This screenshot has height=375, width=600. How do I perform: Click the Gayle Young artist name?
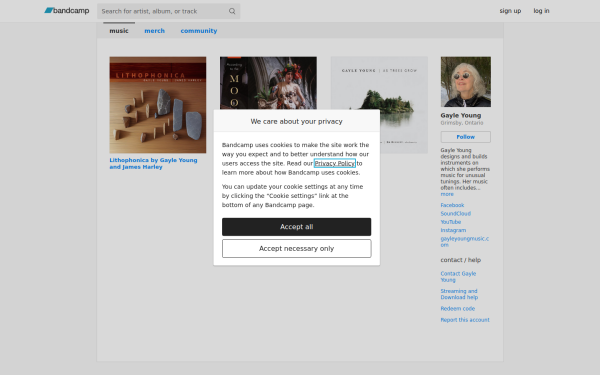point(461,115)
